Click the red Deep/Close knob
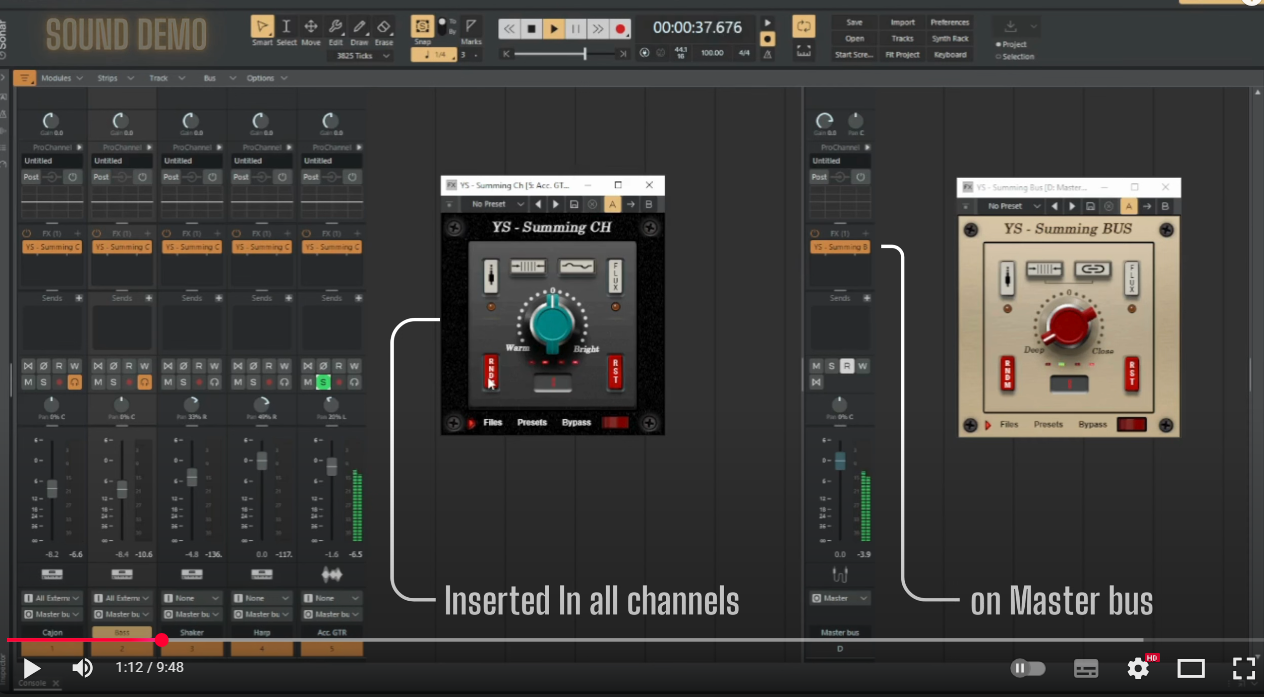The height and width of the screenshot is (697, 1264). click(1069, 326)
